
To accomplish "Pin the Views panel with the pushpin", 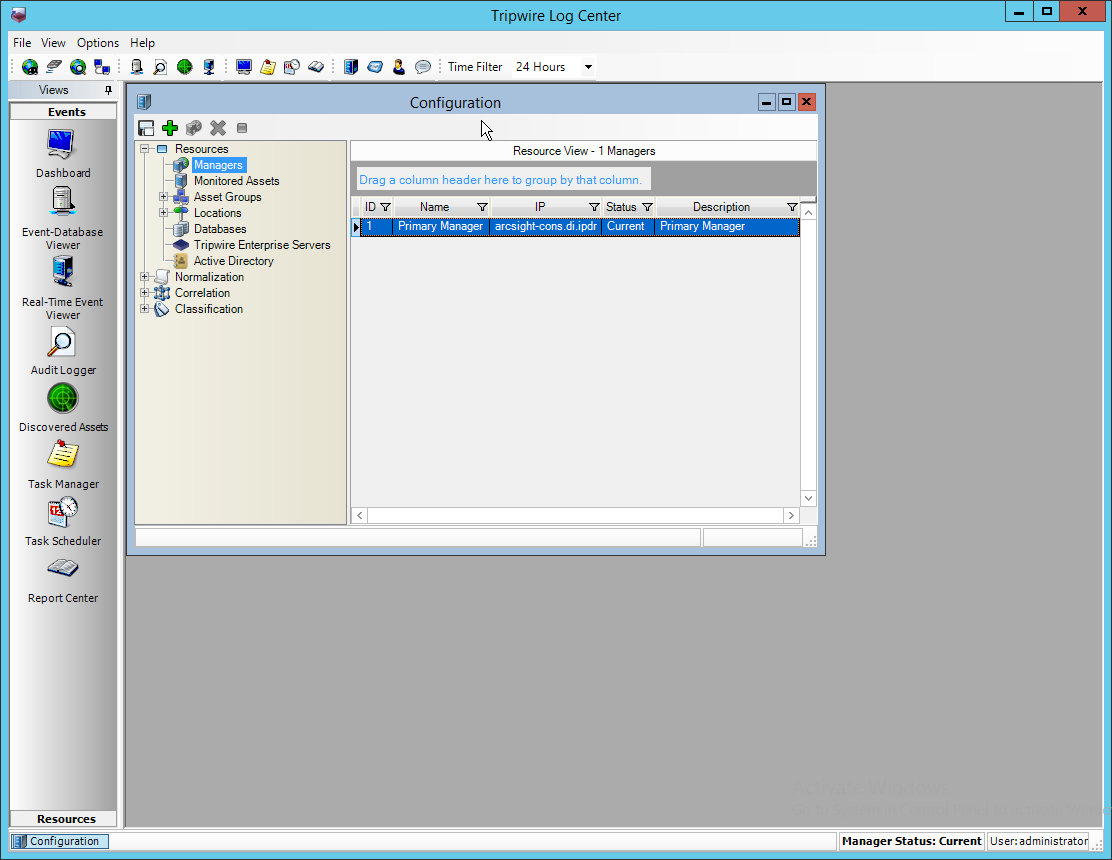I will 108,90.
